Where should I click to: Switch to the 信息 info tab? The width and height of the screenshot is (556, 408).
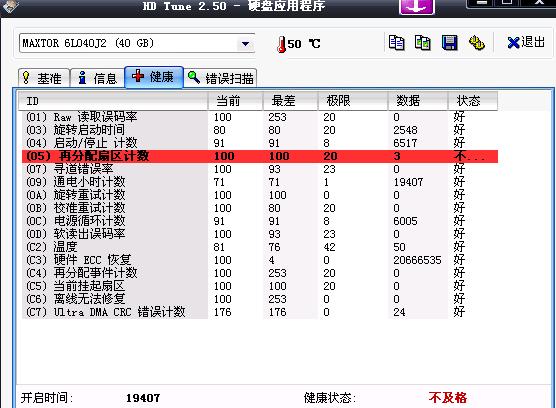tap(98, 78)
